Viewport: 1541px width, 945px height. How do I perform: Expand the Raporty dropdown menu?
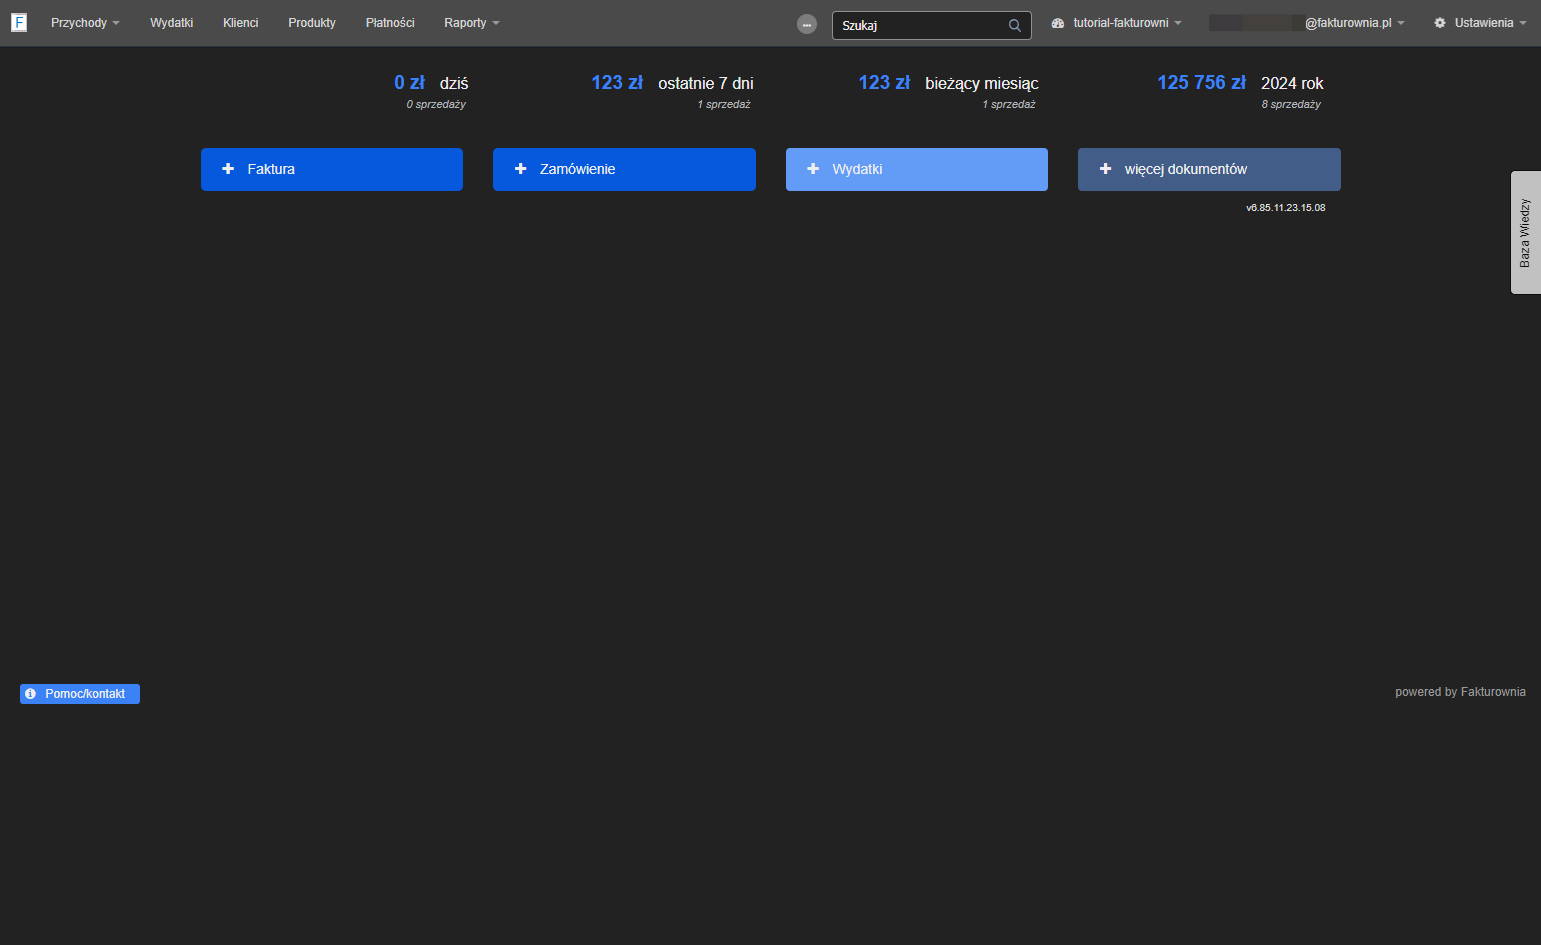pos(472,23)
